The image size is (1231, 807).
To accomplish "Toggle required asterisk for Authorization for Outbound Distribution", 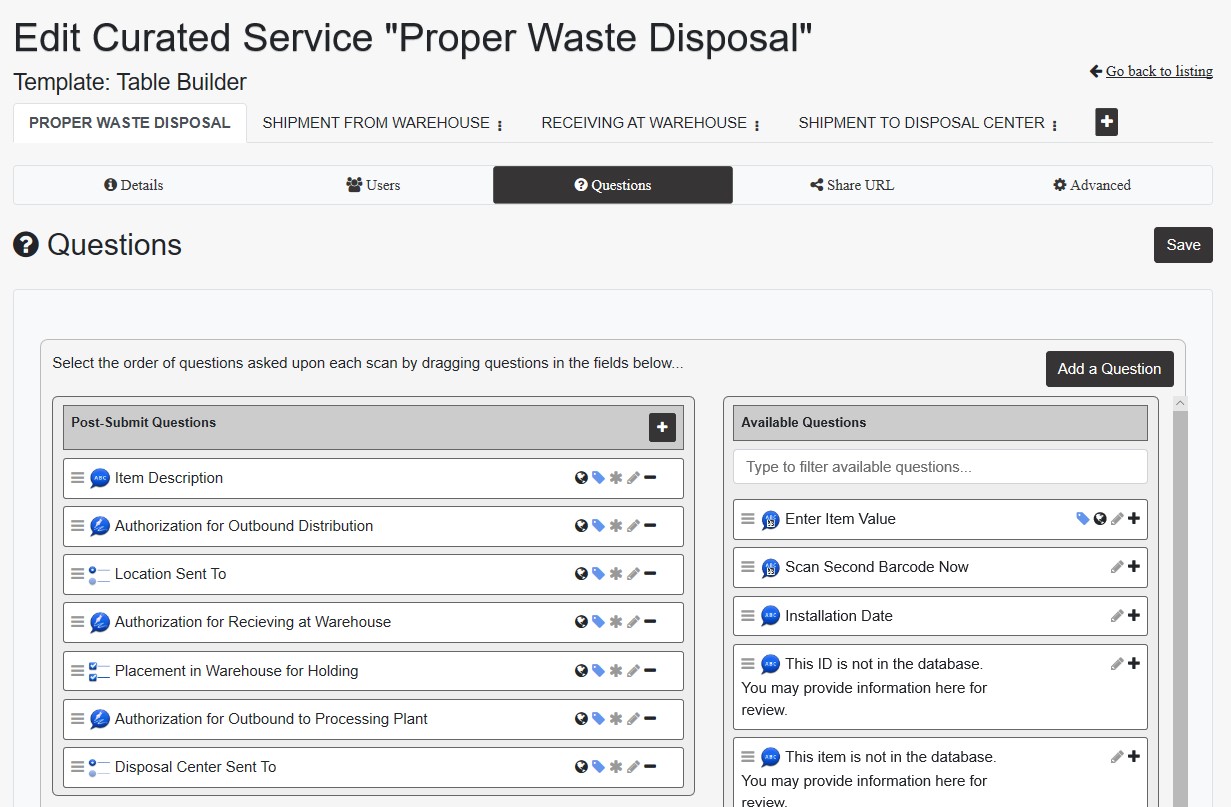I will tap(616, 526).
